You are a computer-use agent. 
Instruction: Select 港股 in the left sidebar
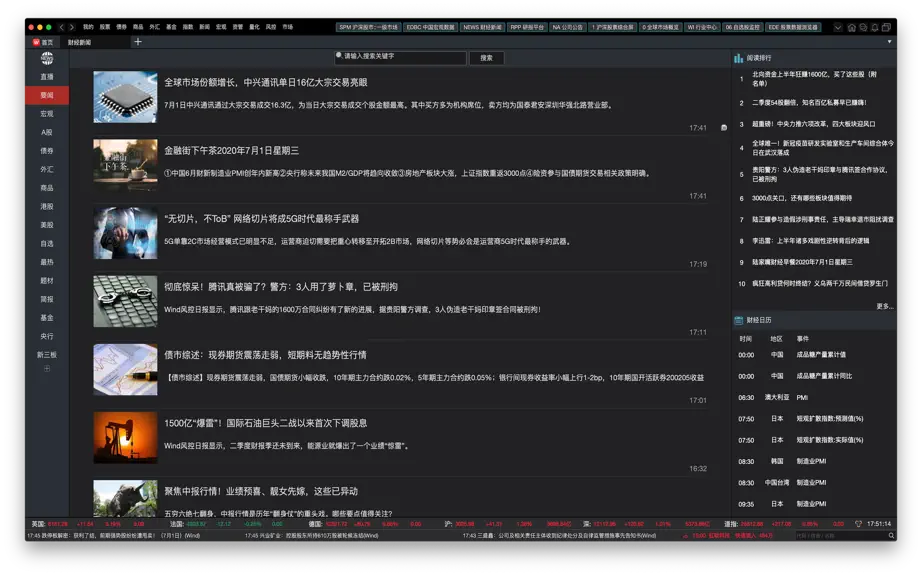pyautogui.click(x=47, y=206)
